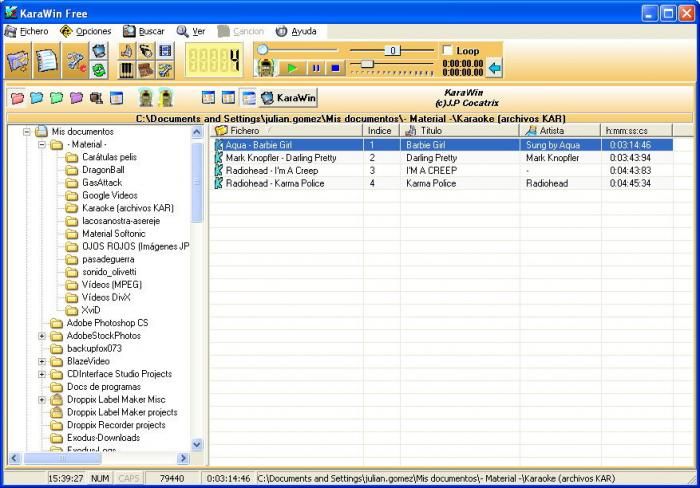The width and height of the screenshot is (700, 488).
Task: Collapse the Mis documentos tree node
Action: [29, 131]
